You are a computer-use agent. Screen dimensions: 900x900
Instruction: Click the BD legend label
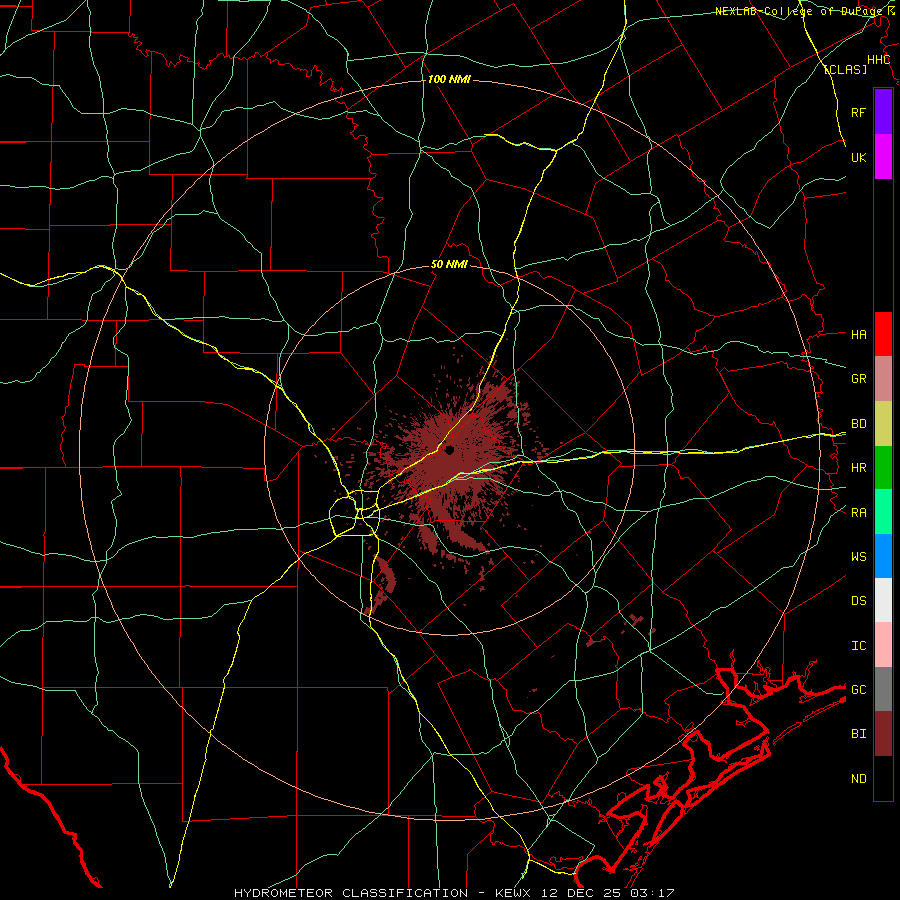pos(858,424)
